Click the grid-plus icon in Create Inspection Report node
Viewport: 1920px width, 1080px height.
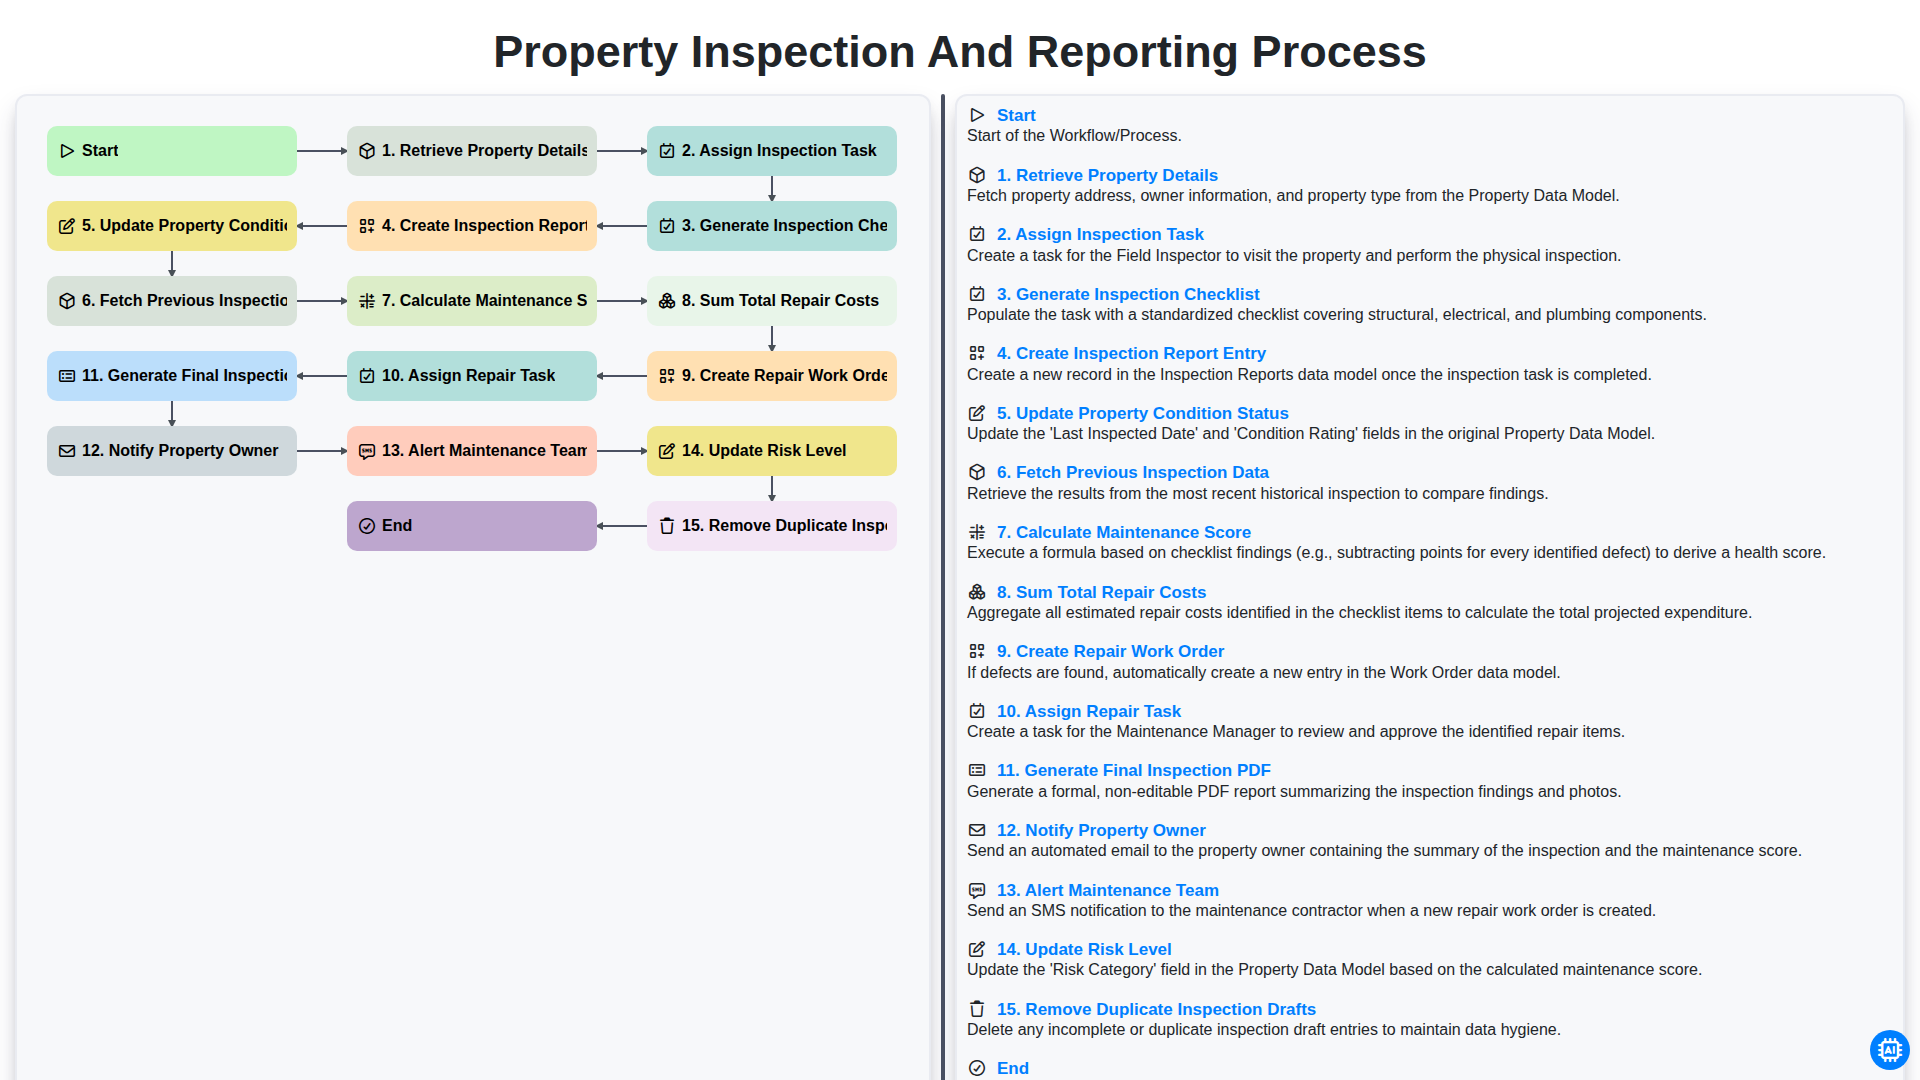click(x=367, y=226)
